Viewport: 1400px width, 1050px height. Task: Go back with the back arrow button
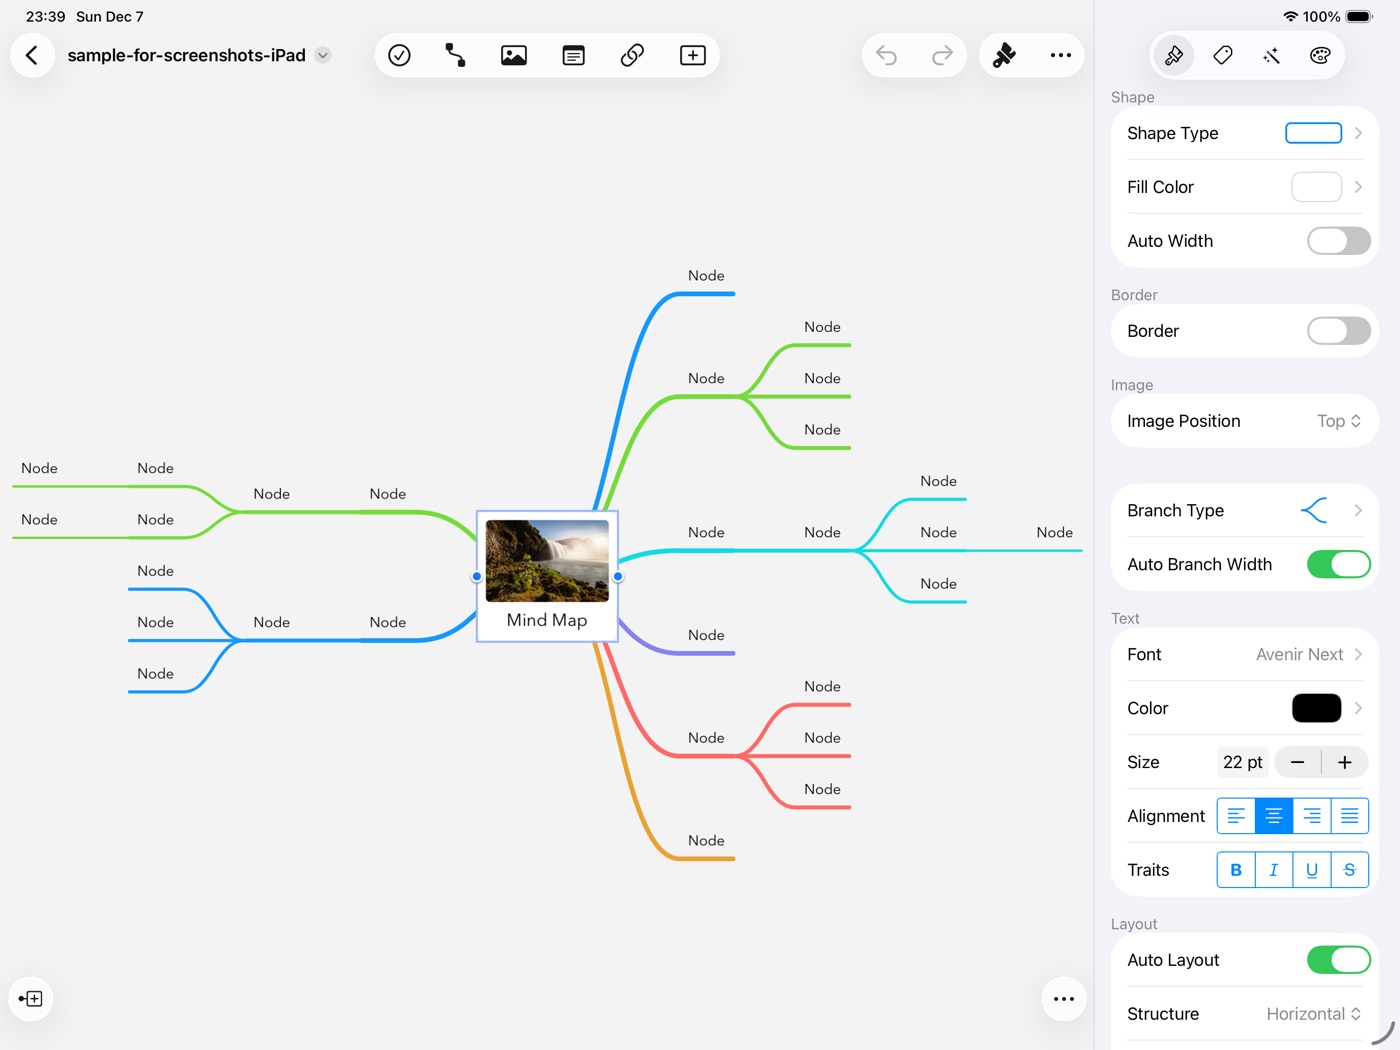click(x=32, y=55)
